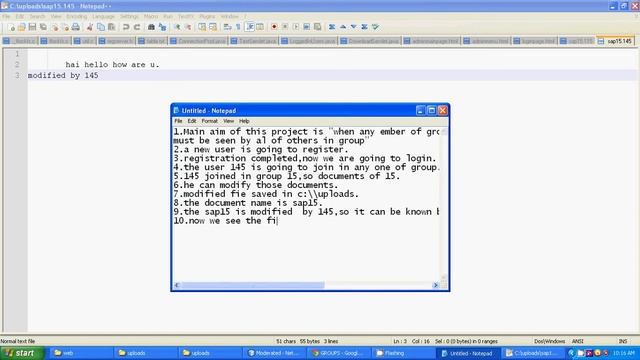Toggle synchronize horizontal scrolling icon
640x360 pixels.
(213, 27)
